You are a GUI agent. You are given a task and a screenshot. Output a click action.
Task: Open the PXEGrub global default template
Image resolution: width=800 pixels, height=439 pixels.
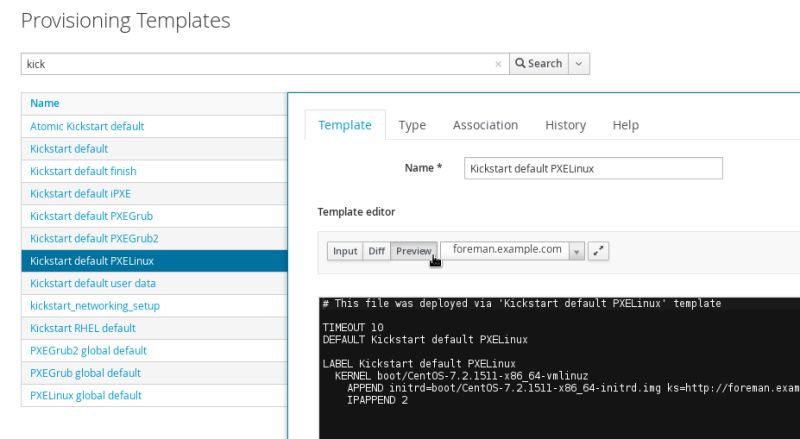(85, 373)
